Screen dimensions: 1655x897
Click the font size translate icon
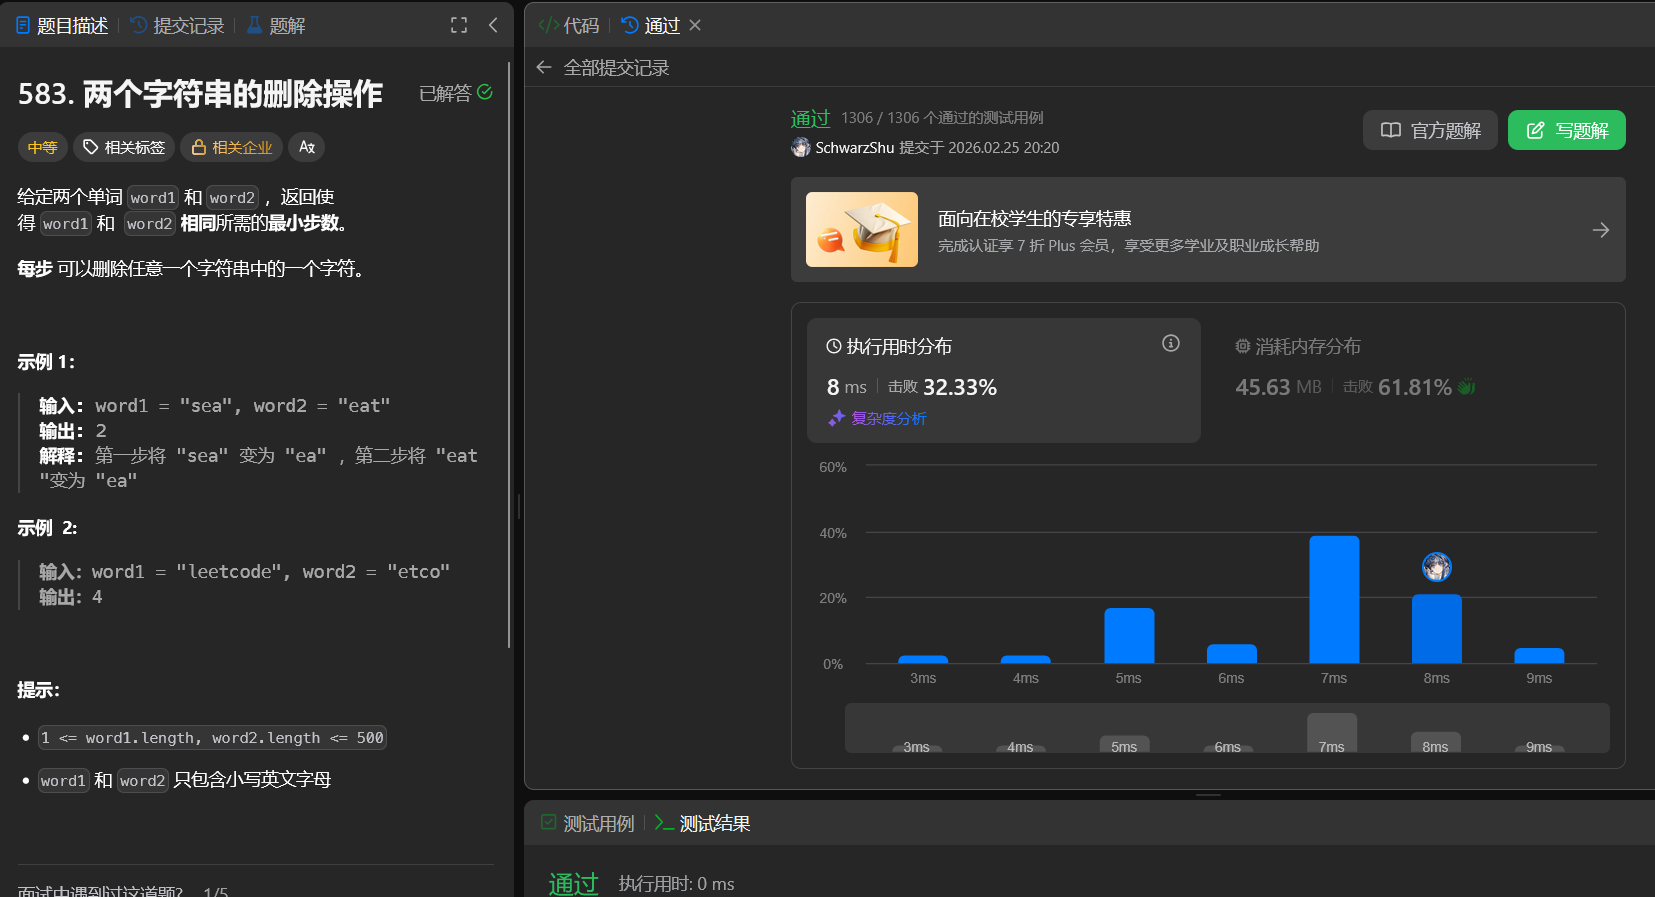(x=307, y=147)
